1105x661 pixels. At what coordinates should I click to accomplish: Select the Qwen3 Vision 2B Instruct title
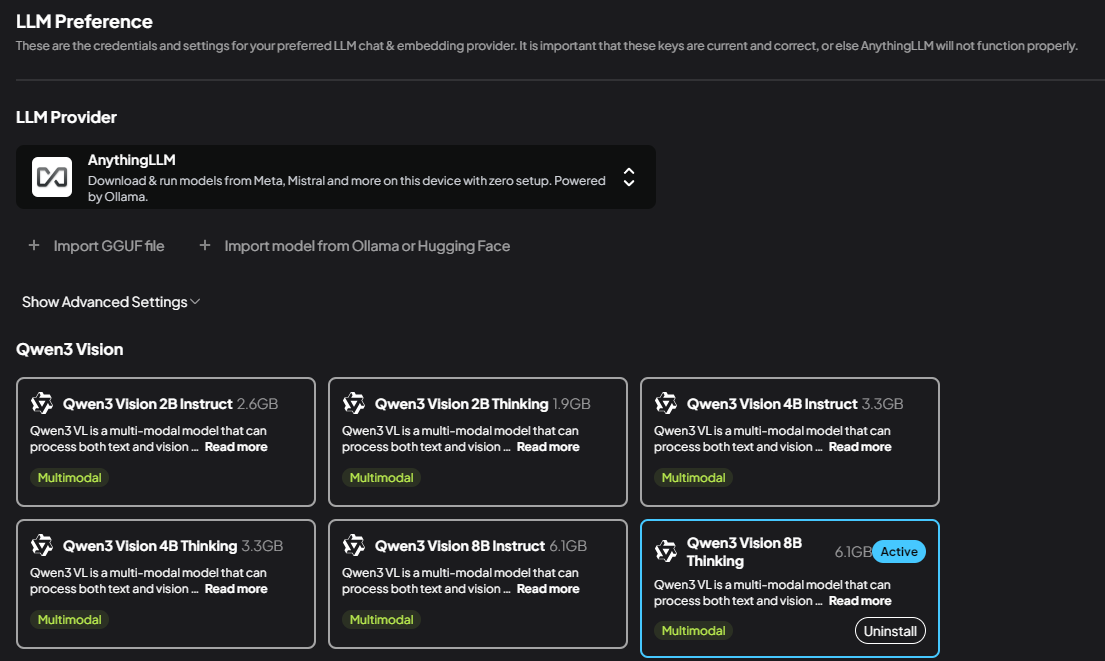[147, 404]
